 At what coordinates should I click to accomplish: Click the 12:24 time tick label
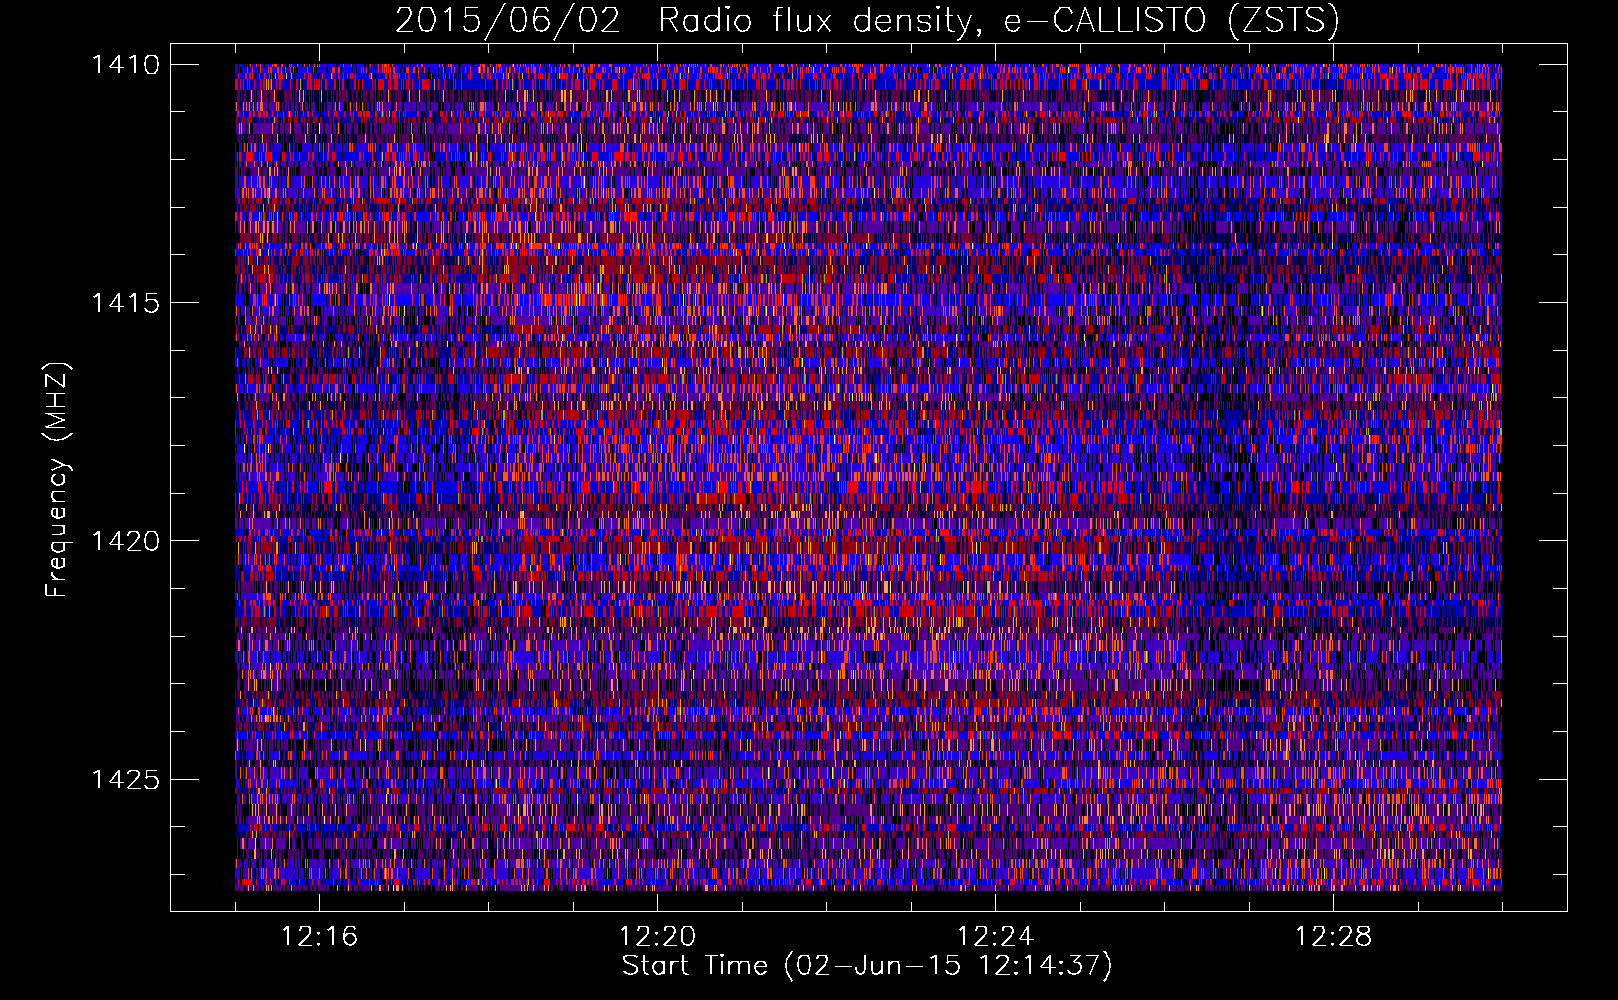click(x=995, y=937)
